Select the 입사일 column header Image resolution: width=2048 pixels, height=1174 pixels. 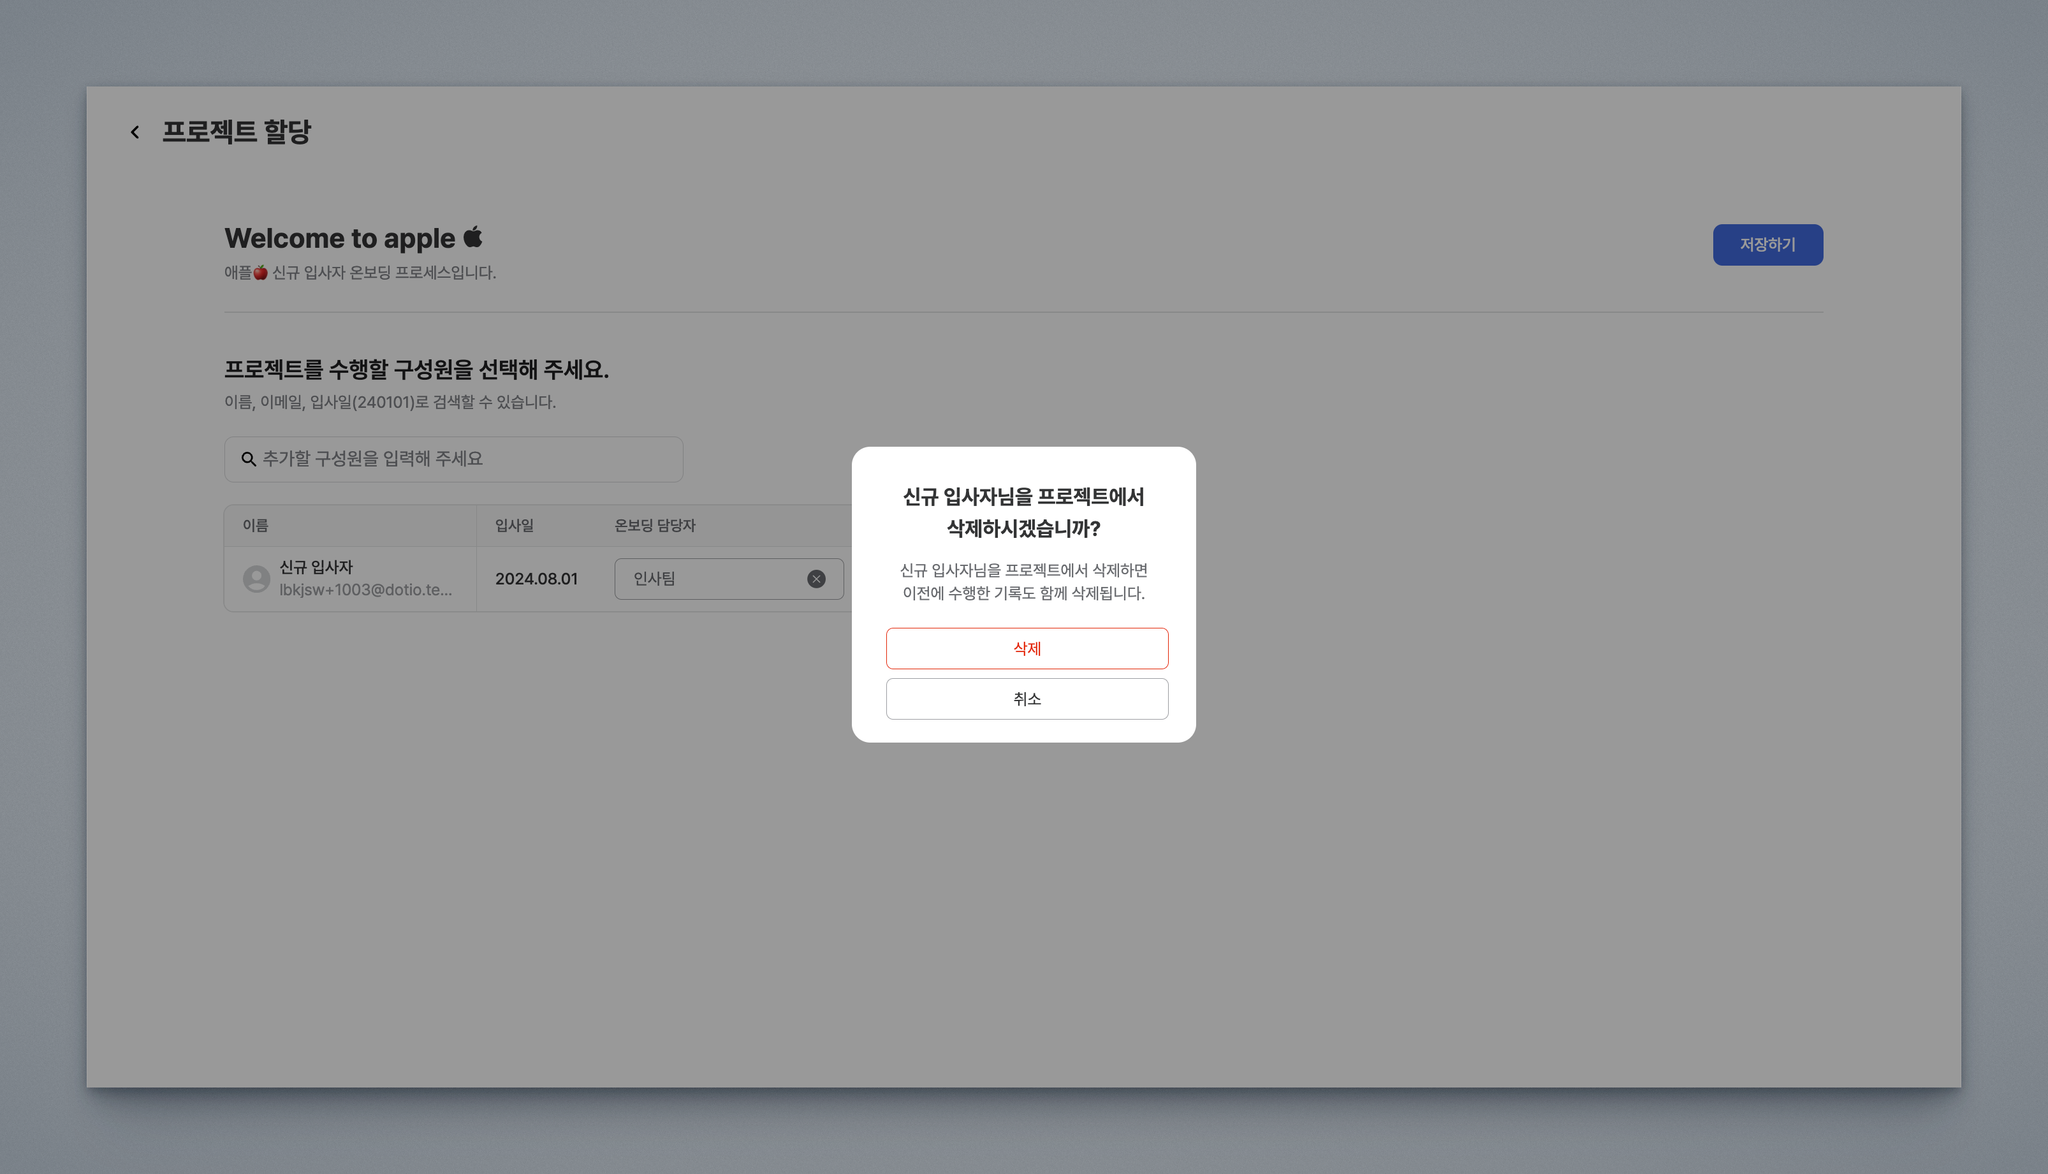tap(514, 525)
